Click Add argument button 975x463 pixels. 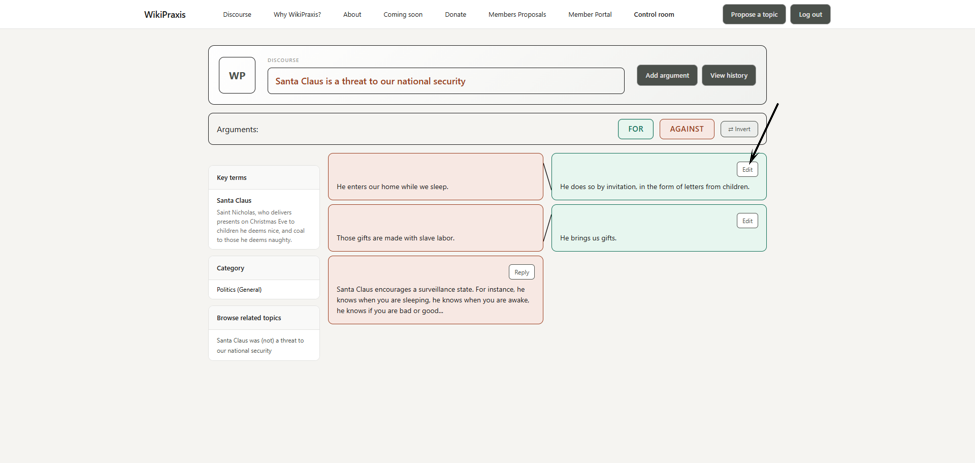(x=667, y=75)
